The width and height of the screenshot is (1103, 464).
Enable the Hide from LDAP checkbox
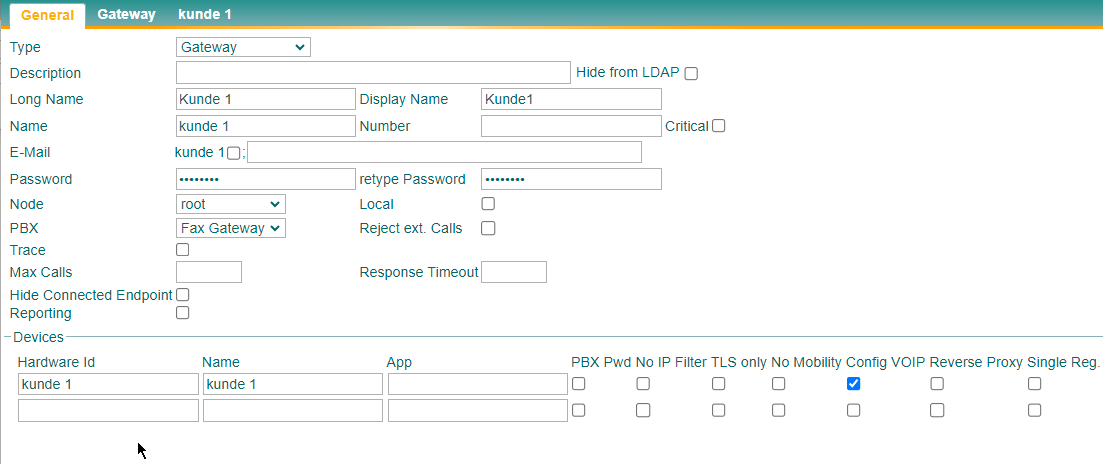coord(691,73)
